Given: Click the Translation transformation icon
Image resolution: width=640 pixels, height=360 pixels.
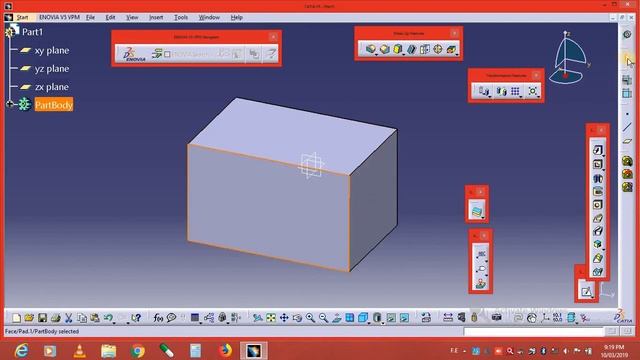Looking at the screenshot, I should pyautogui.click(x=483, y=91).
